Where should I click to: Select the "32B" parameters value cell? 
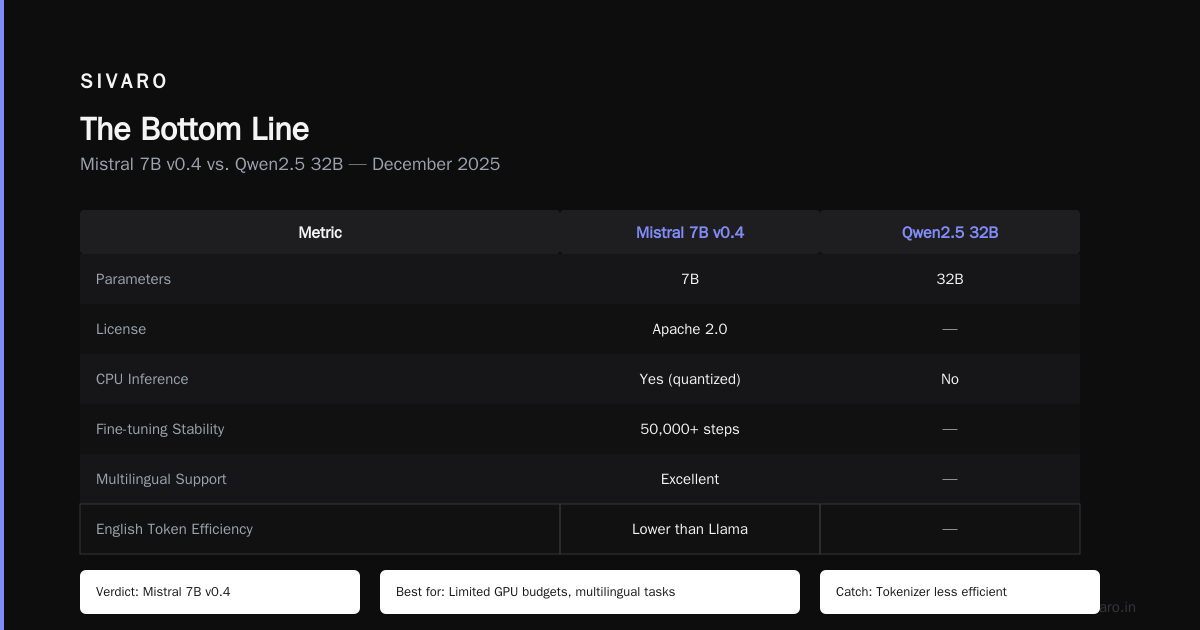click(x=950, y=279)
